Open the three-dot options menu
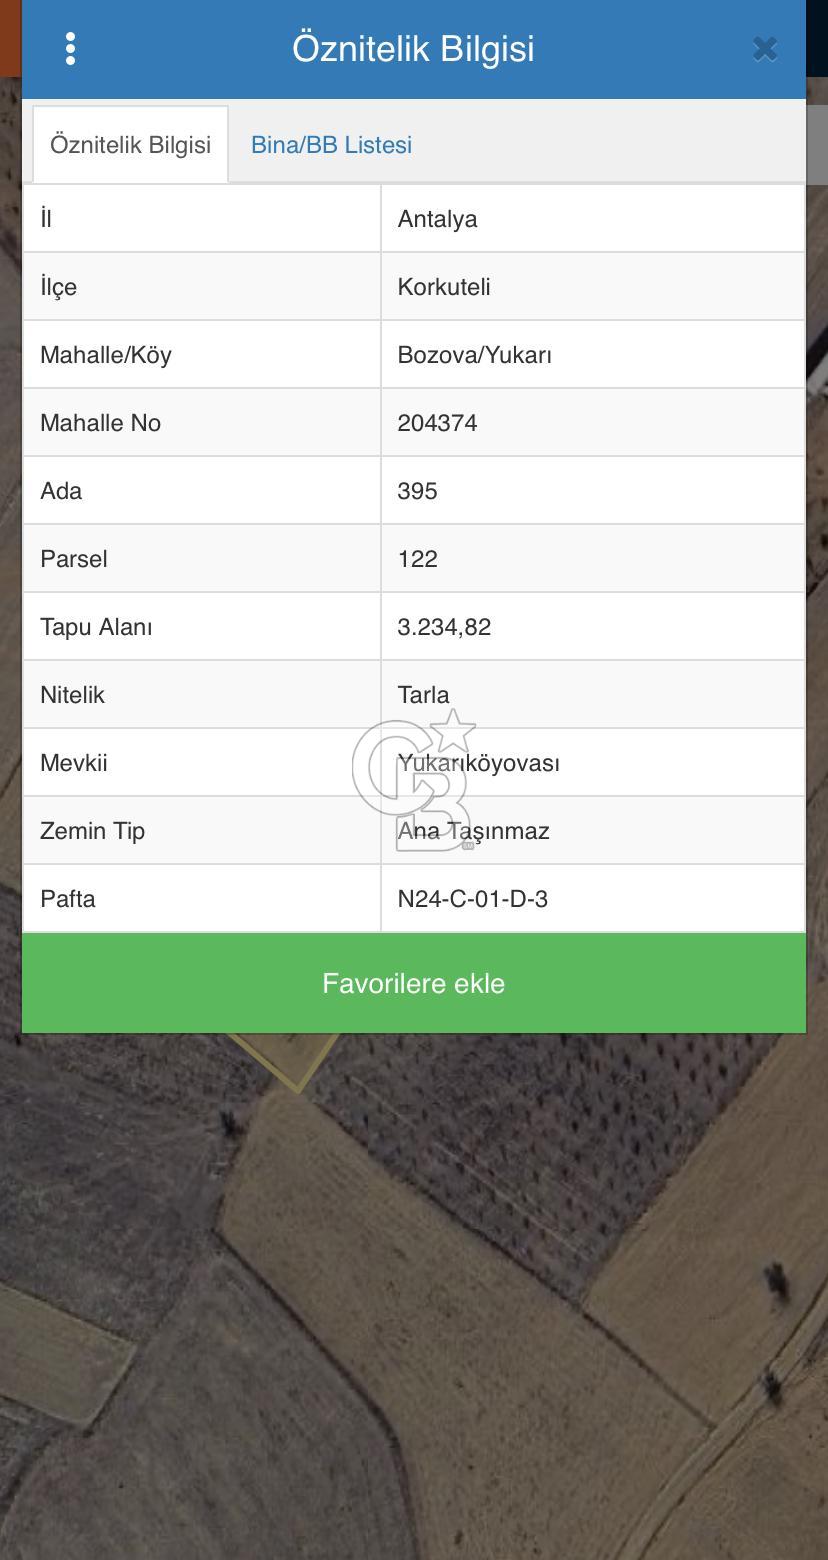The height and width of the screenshot is (1560, 828). coord(70,48)
